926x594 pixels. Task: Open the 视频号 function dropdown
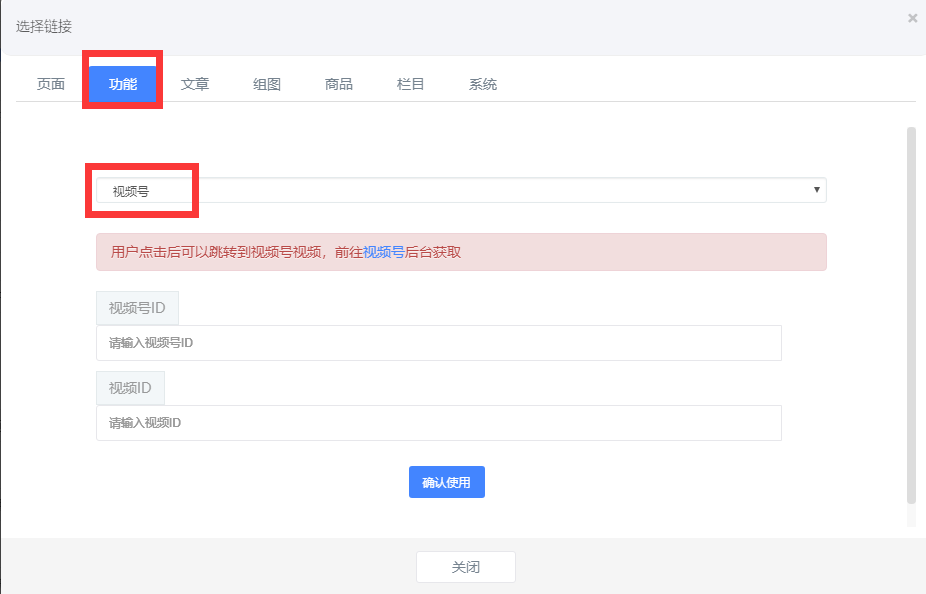coord(460,190)
